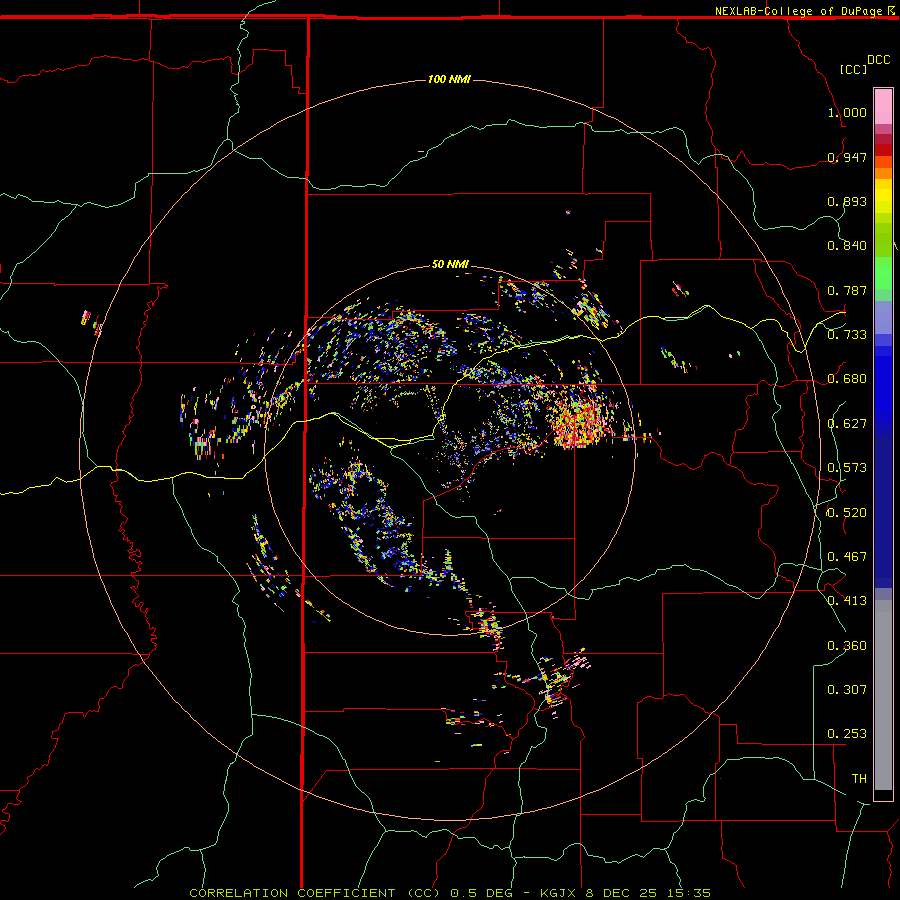Click the Correlation Coefficient caption at the bottom
This screenshot has height=900, width=900.
point(450,893)
